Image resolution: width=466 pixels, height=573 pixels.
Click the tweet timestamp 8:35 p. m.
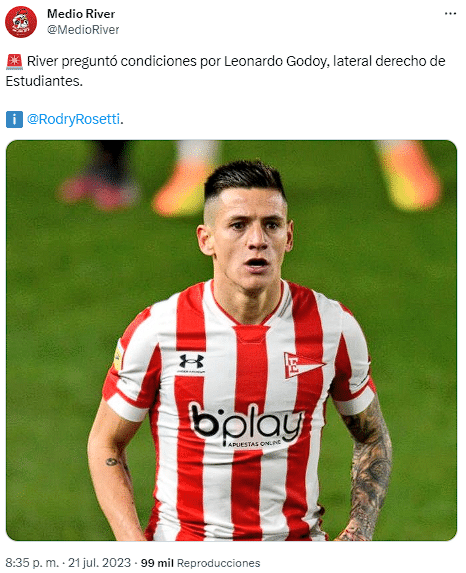pos(32,562)
